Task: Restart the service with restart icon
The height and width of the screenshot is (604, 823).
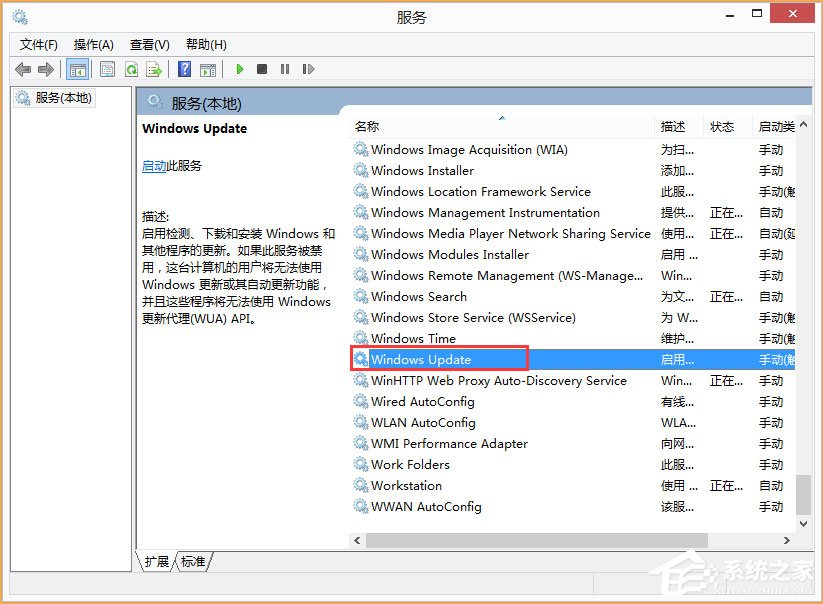Action: coord(308,69)
